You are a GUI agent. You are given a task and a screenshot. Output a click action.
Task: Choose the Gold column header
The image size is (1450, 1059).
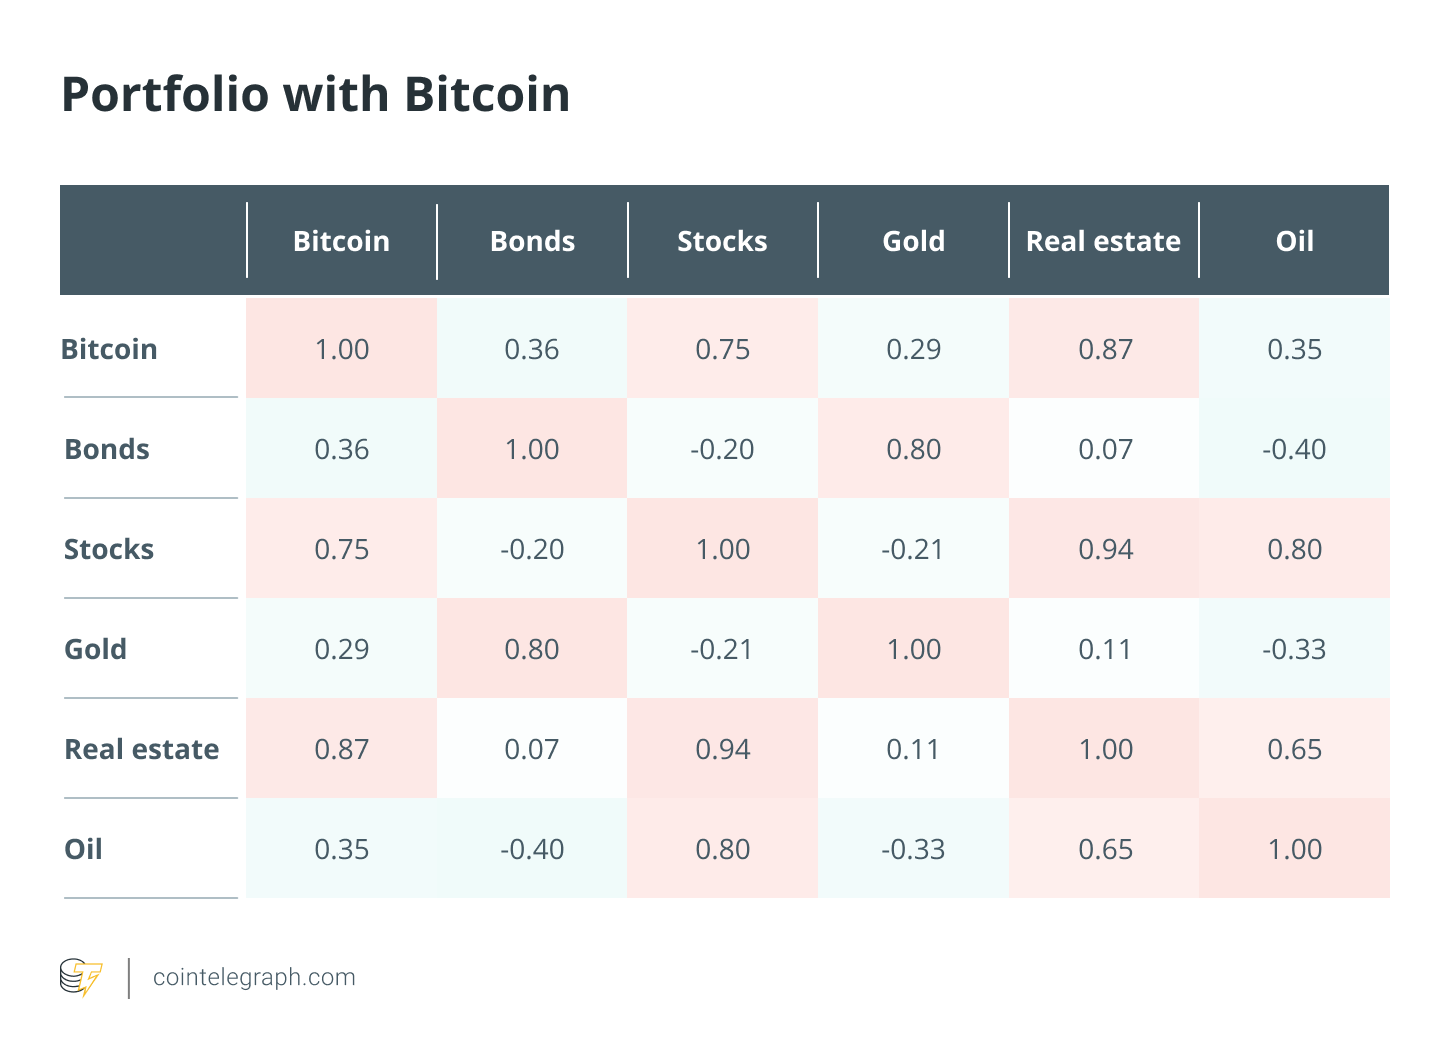coord(914,241)
